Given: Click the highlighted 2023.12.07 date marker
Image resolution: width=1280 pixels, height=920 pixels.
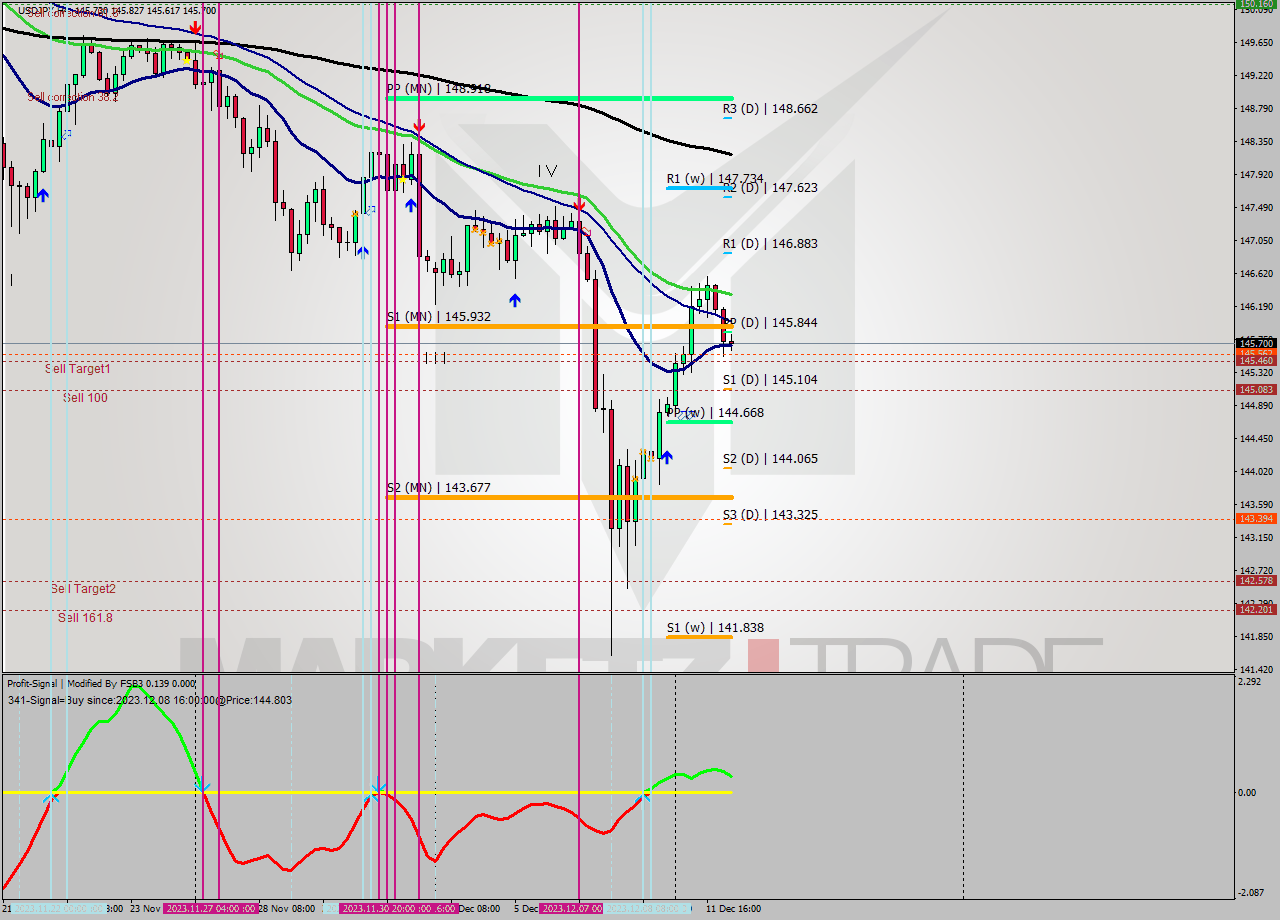Looking at the screenshot, I should click(572, 908).
